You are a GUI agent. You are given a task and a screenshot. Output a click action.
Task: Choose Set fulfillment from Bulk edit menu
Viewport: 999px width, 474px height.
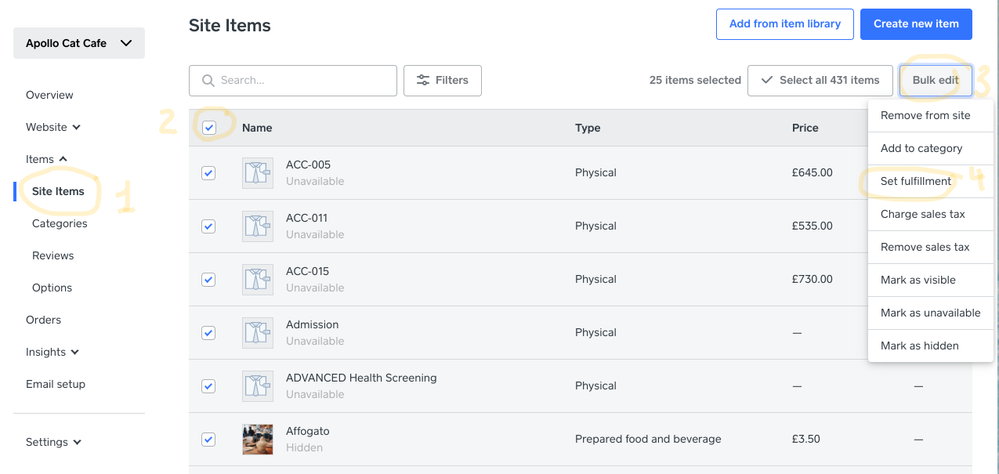tap(915, 181)
